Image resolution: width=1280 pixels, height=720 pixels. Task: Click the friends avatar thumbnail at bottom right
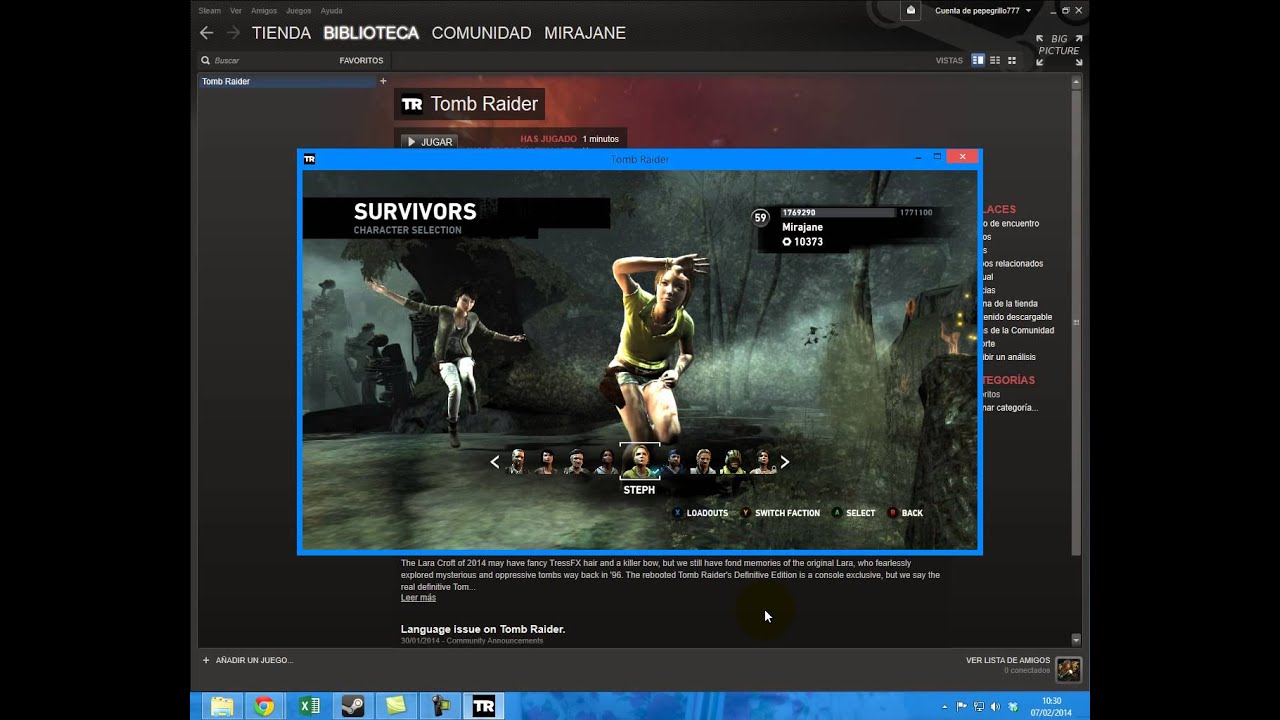[1068, 669]
